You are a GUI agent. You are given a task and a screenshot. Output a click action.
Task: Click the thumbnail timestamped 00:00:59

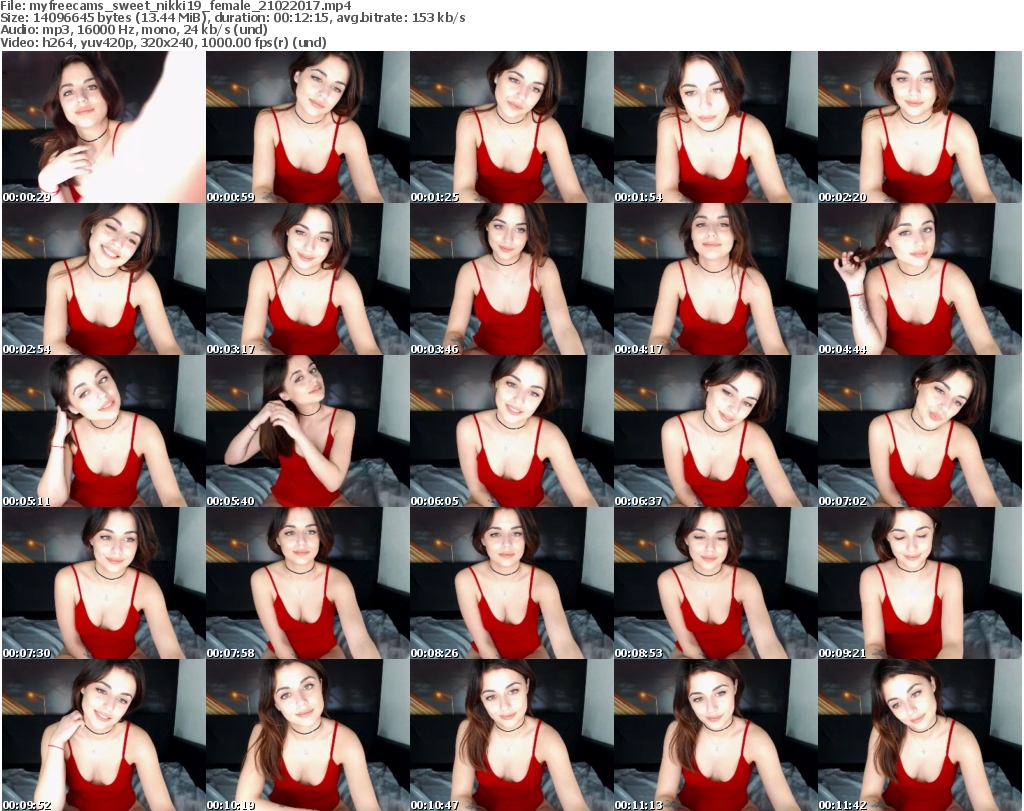pos(308,127)
